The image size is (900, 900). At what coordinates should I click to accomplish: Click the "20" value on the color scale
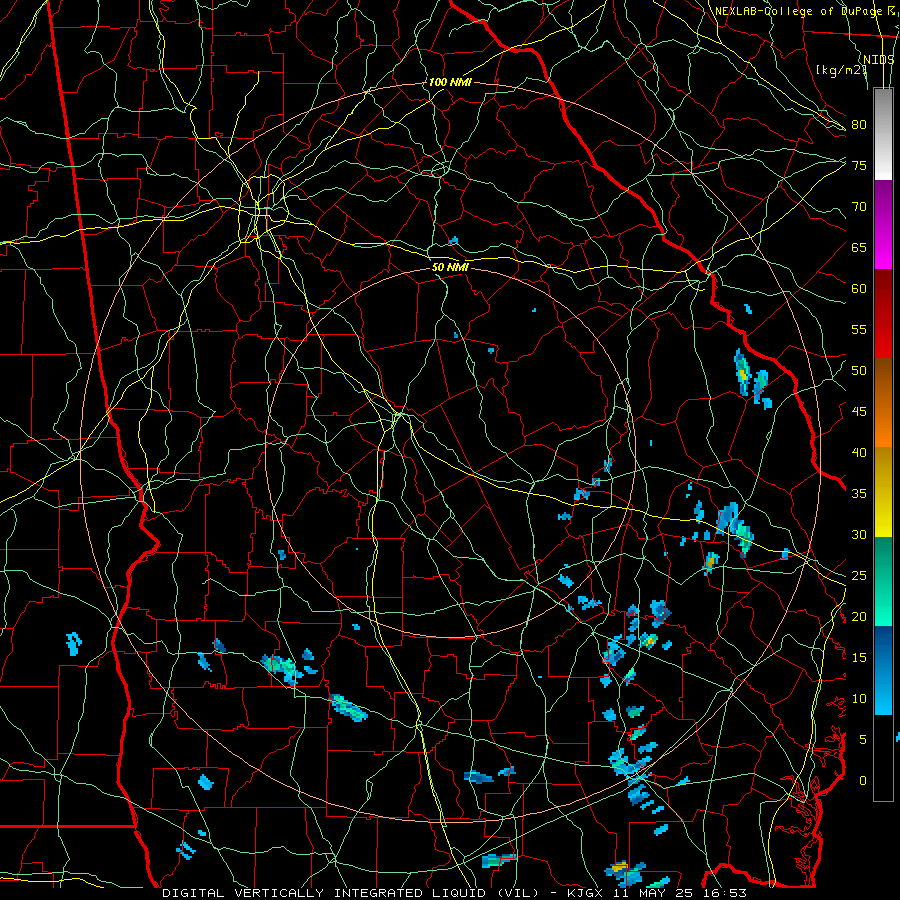859,616
